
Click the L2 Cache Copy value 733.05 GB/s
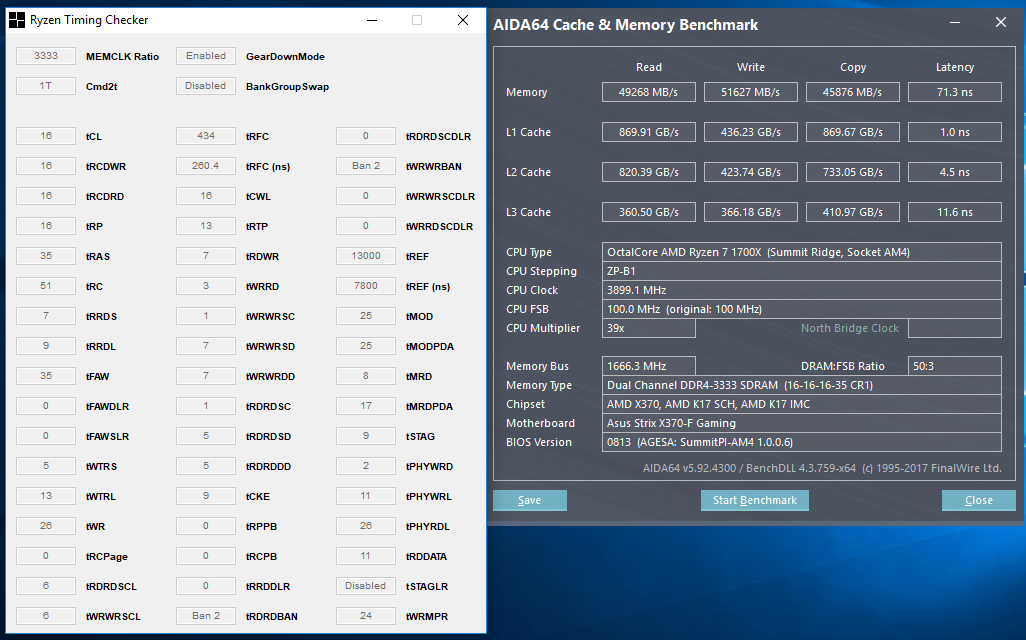[853, 172]
